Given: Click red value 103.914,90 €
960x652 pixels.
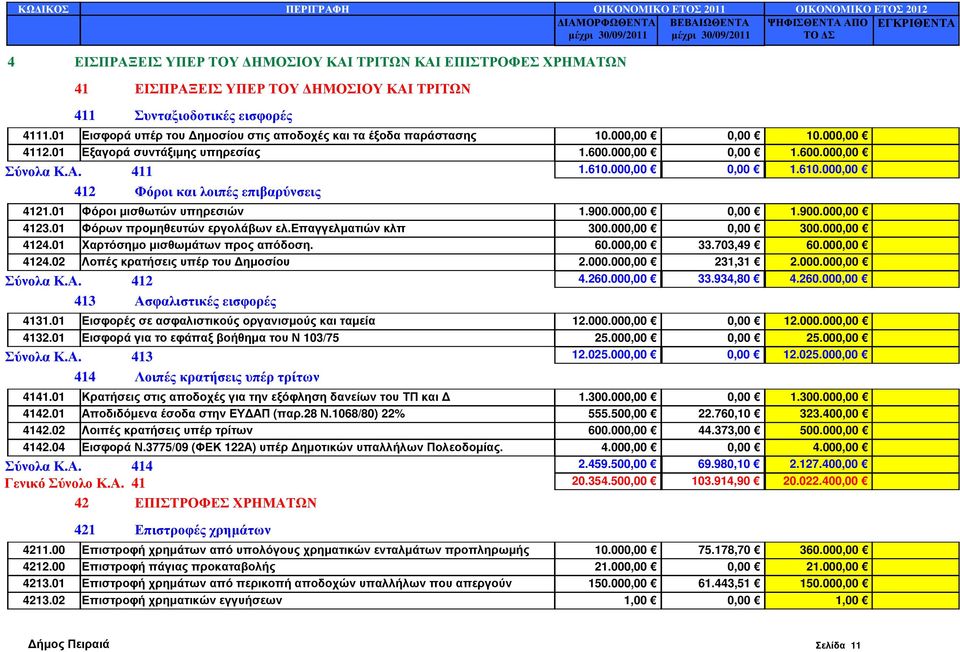Looking at the screenshot, I should (x=713, y=481).
